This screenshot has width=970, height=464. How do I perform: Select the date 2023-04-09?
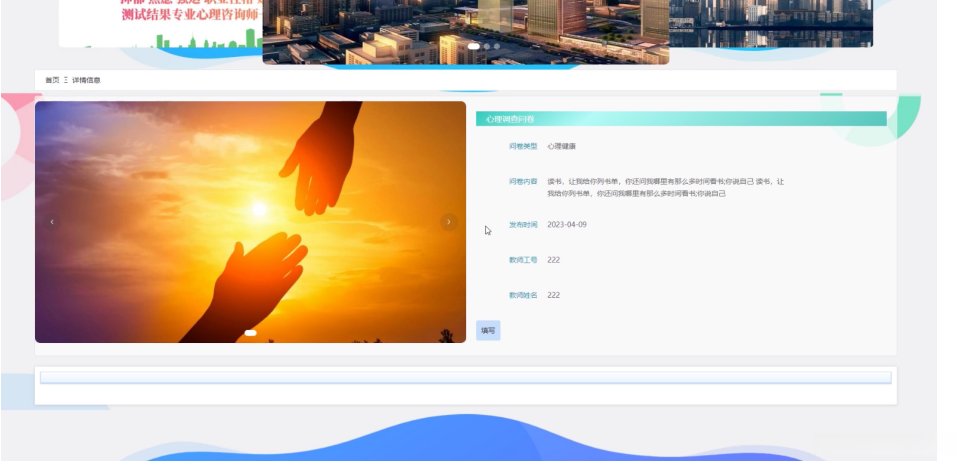567,225
